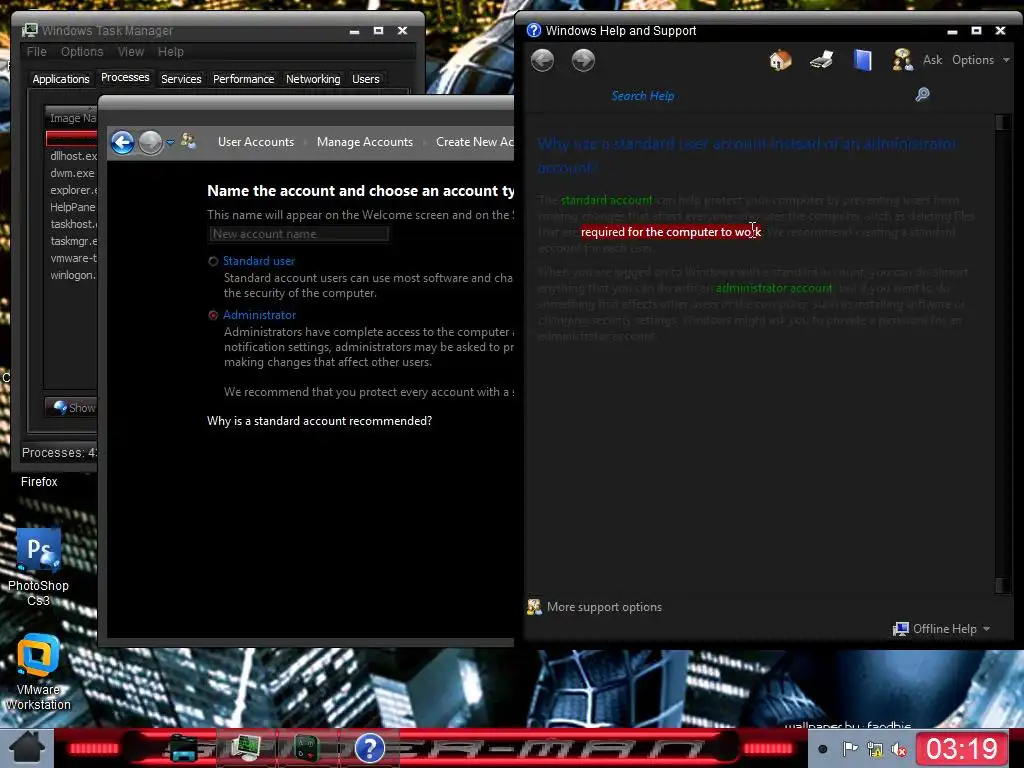Switch to the Applications tab
Viewport: 1024px width, 768px height.
click(61, 79)
